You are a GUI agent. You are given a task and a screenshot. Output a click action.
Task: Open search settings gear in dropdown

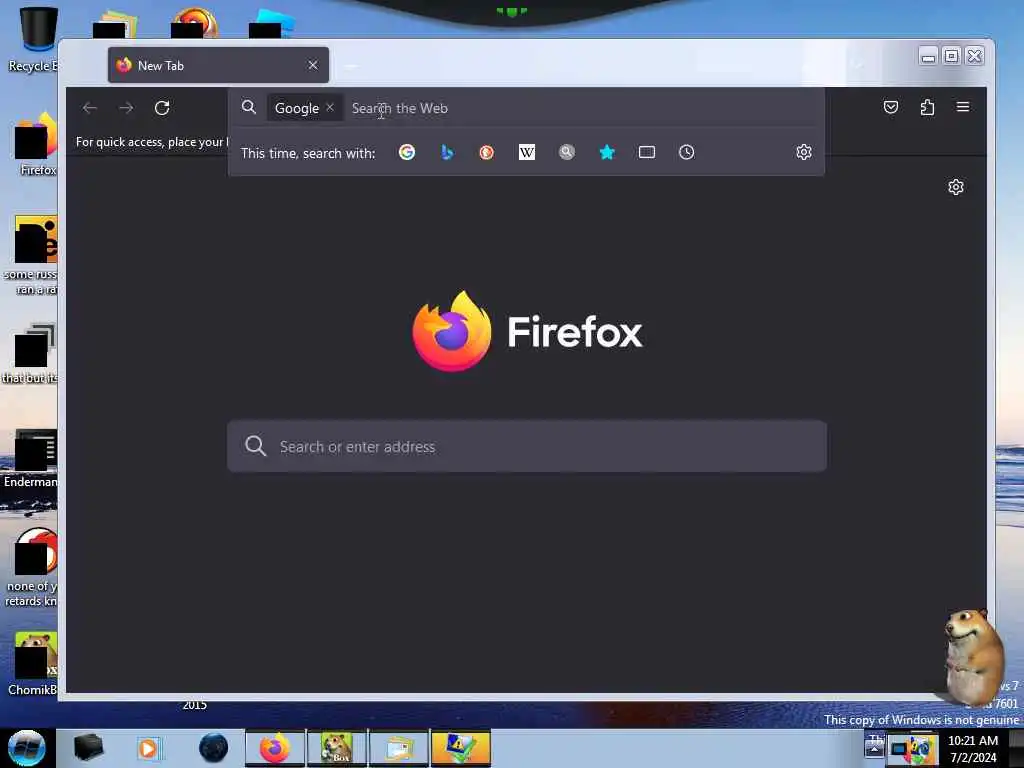click(804, 152)
